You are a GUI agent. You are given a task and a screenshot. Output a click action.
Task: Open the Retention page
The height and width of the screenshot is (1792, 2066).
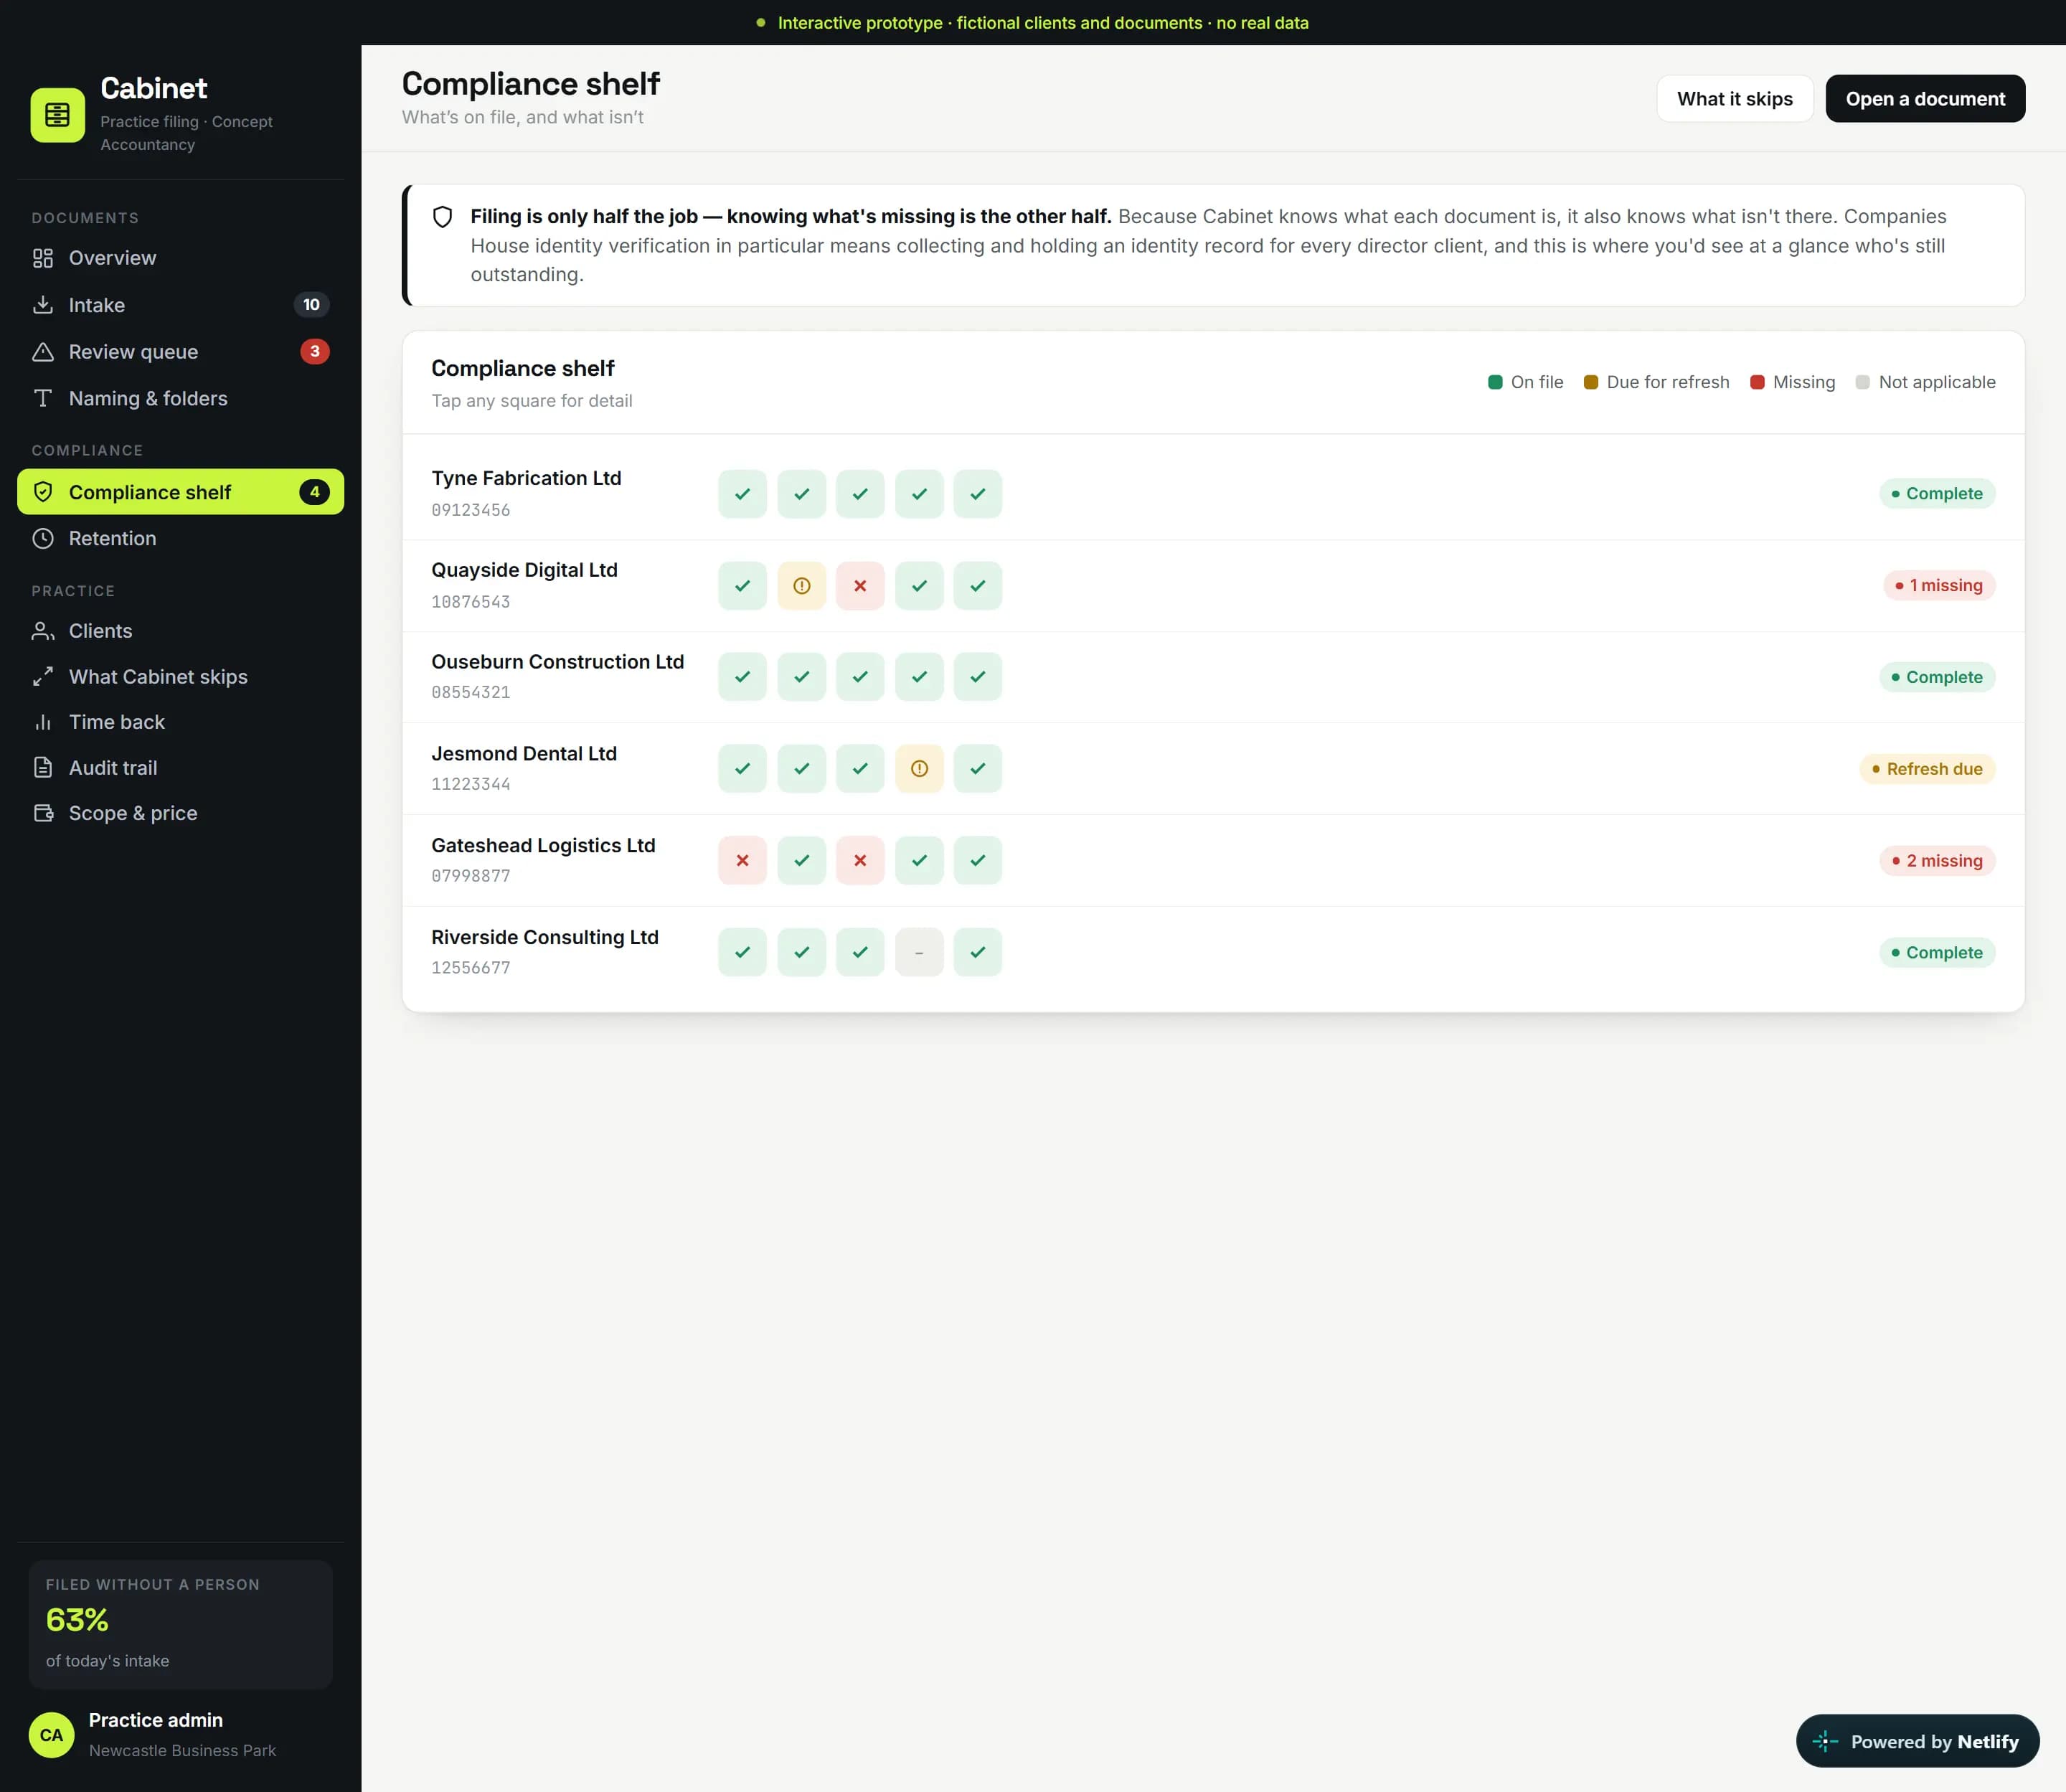(x=180, y=538)
